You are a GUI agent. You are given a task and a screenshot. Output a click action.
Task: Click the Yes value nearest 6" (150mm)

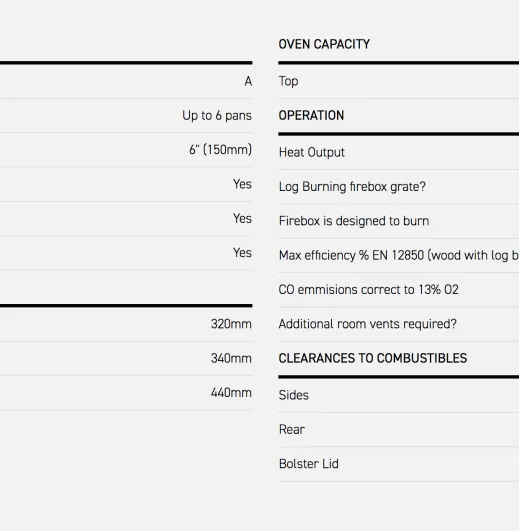coord(242,184)
